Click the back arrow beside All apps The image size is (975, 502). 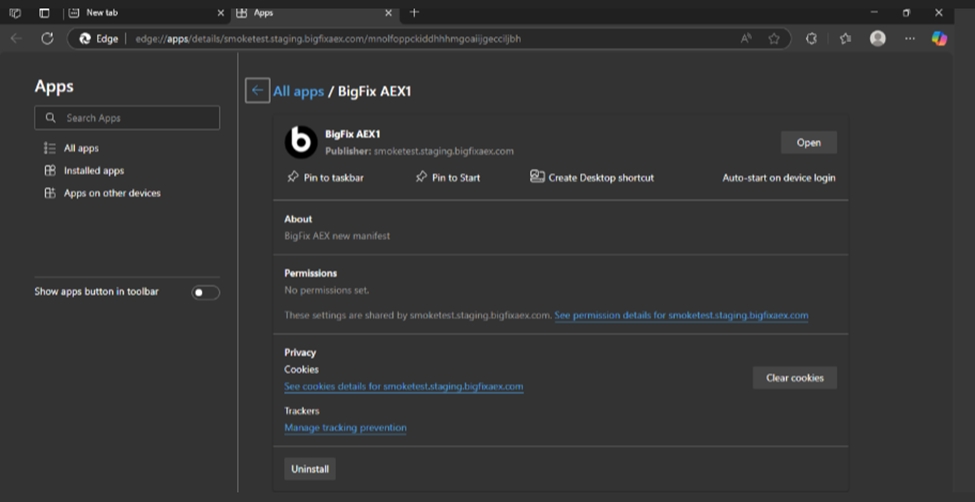(257, 90)
